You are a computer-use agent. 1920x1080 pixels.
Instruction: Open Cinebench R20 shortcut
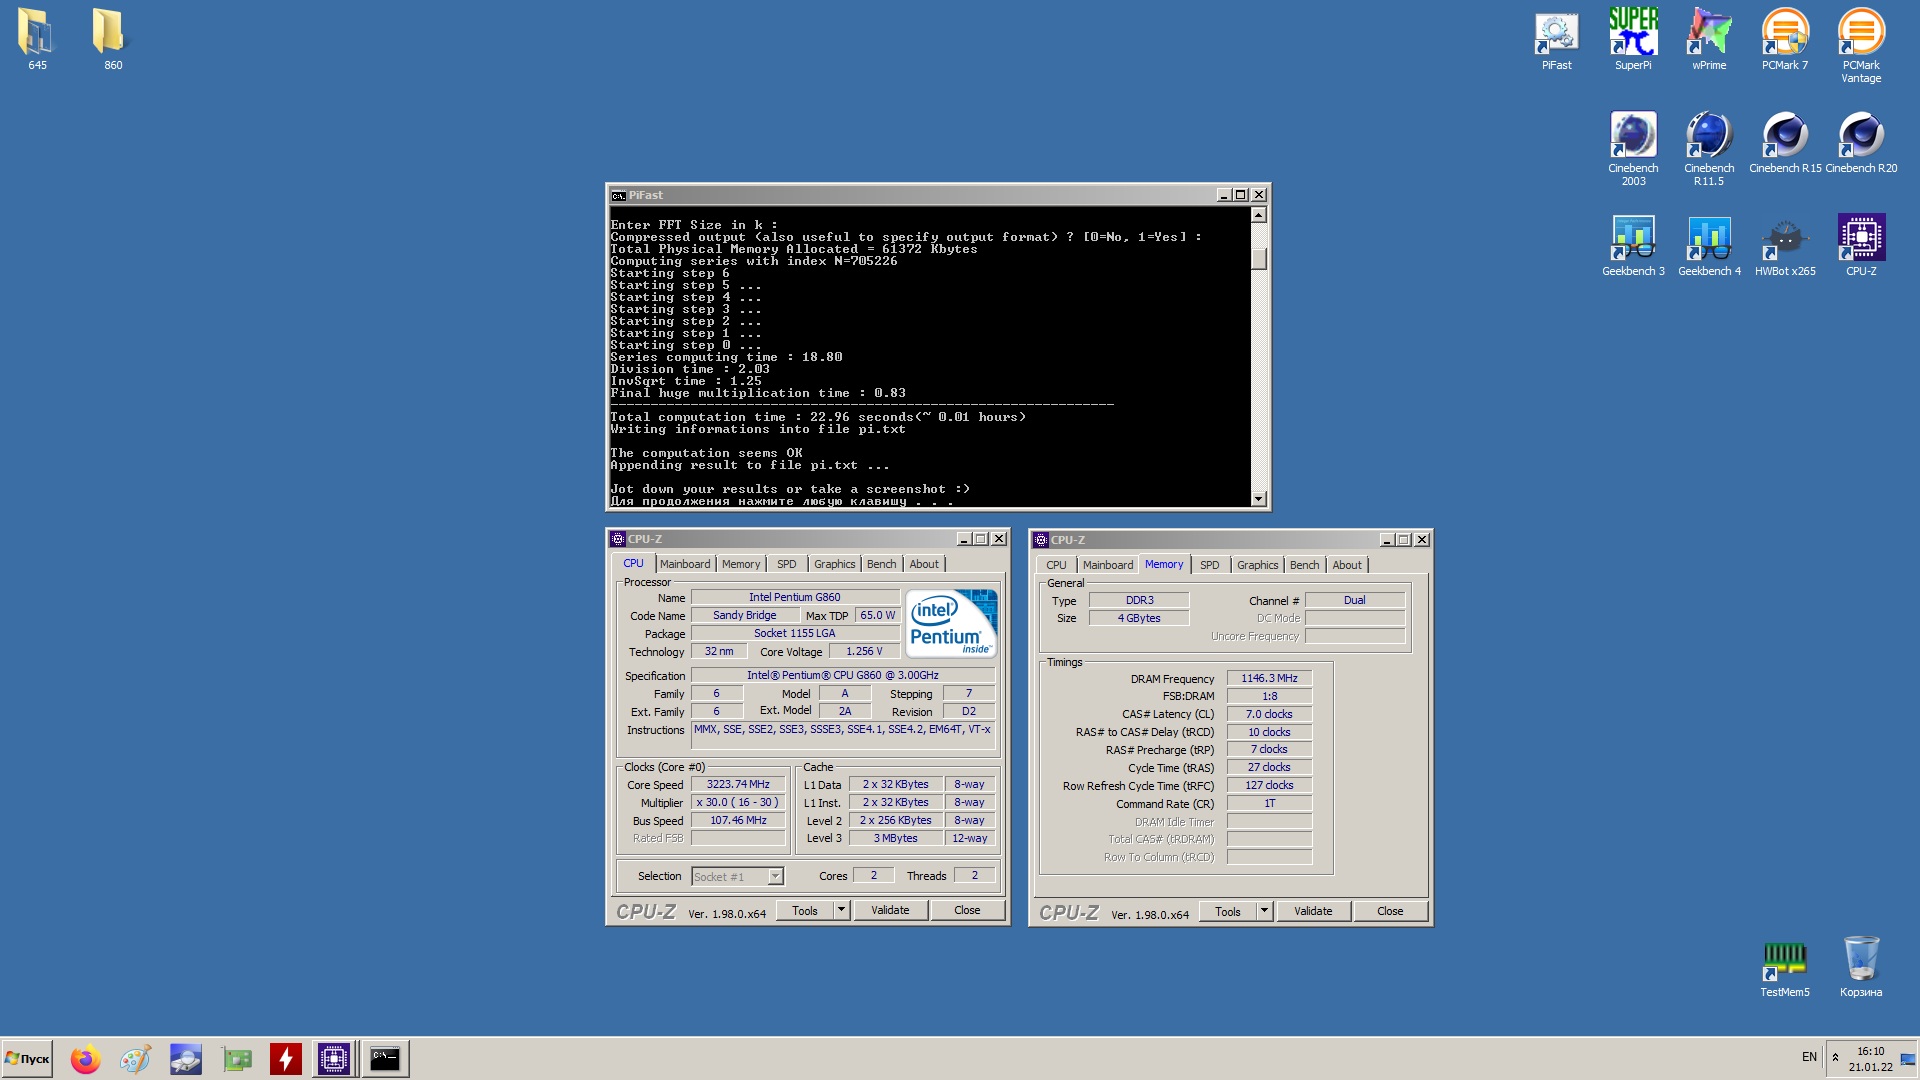[1861, 142]
